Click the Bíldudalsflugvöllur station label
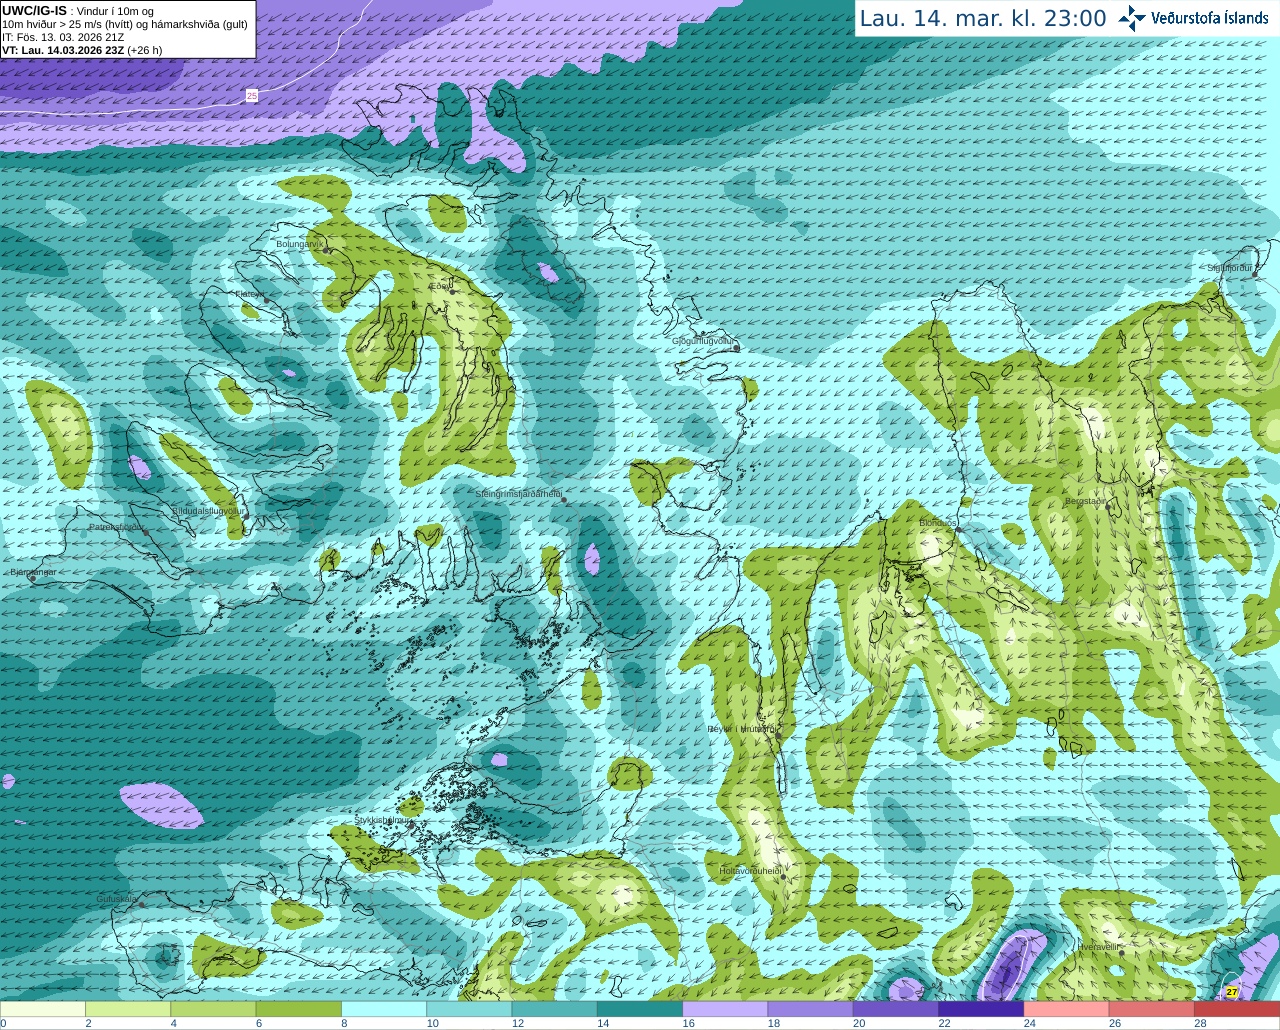The image size is (1280, 1030). 208,510
